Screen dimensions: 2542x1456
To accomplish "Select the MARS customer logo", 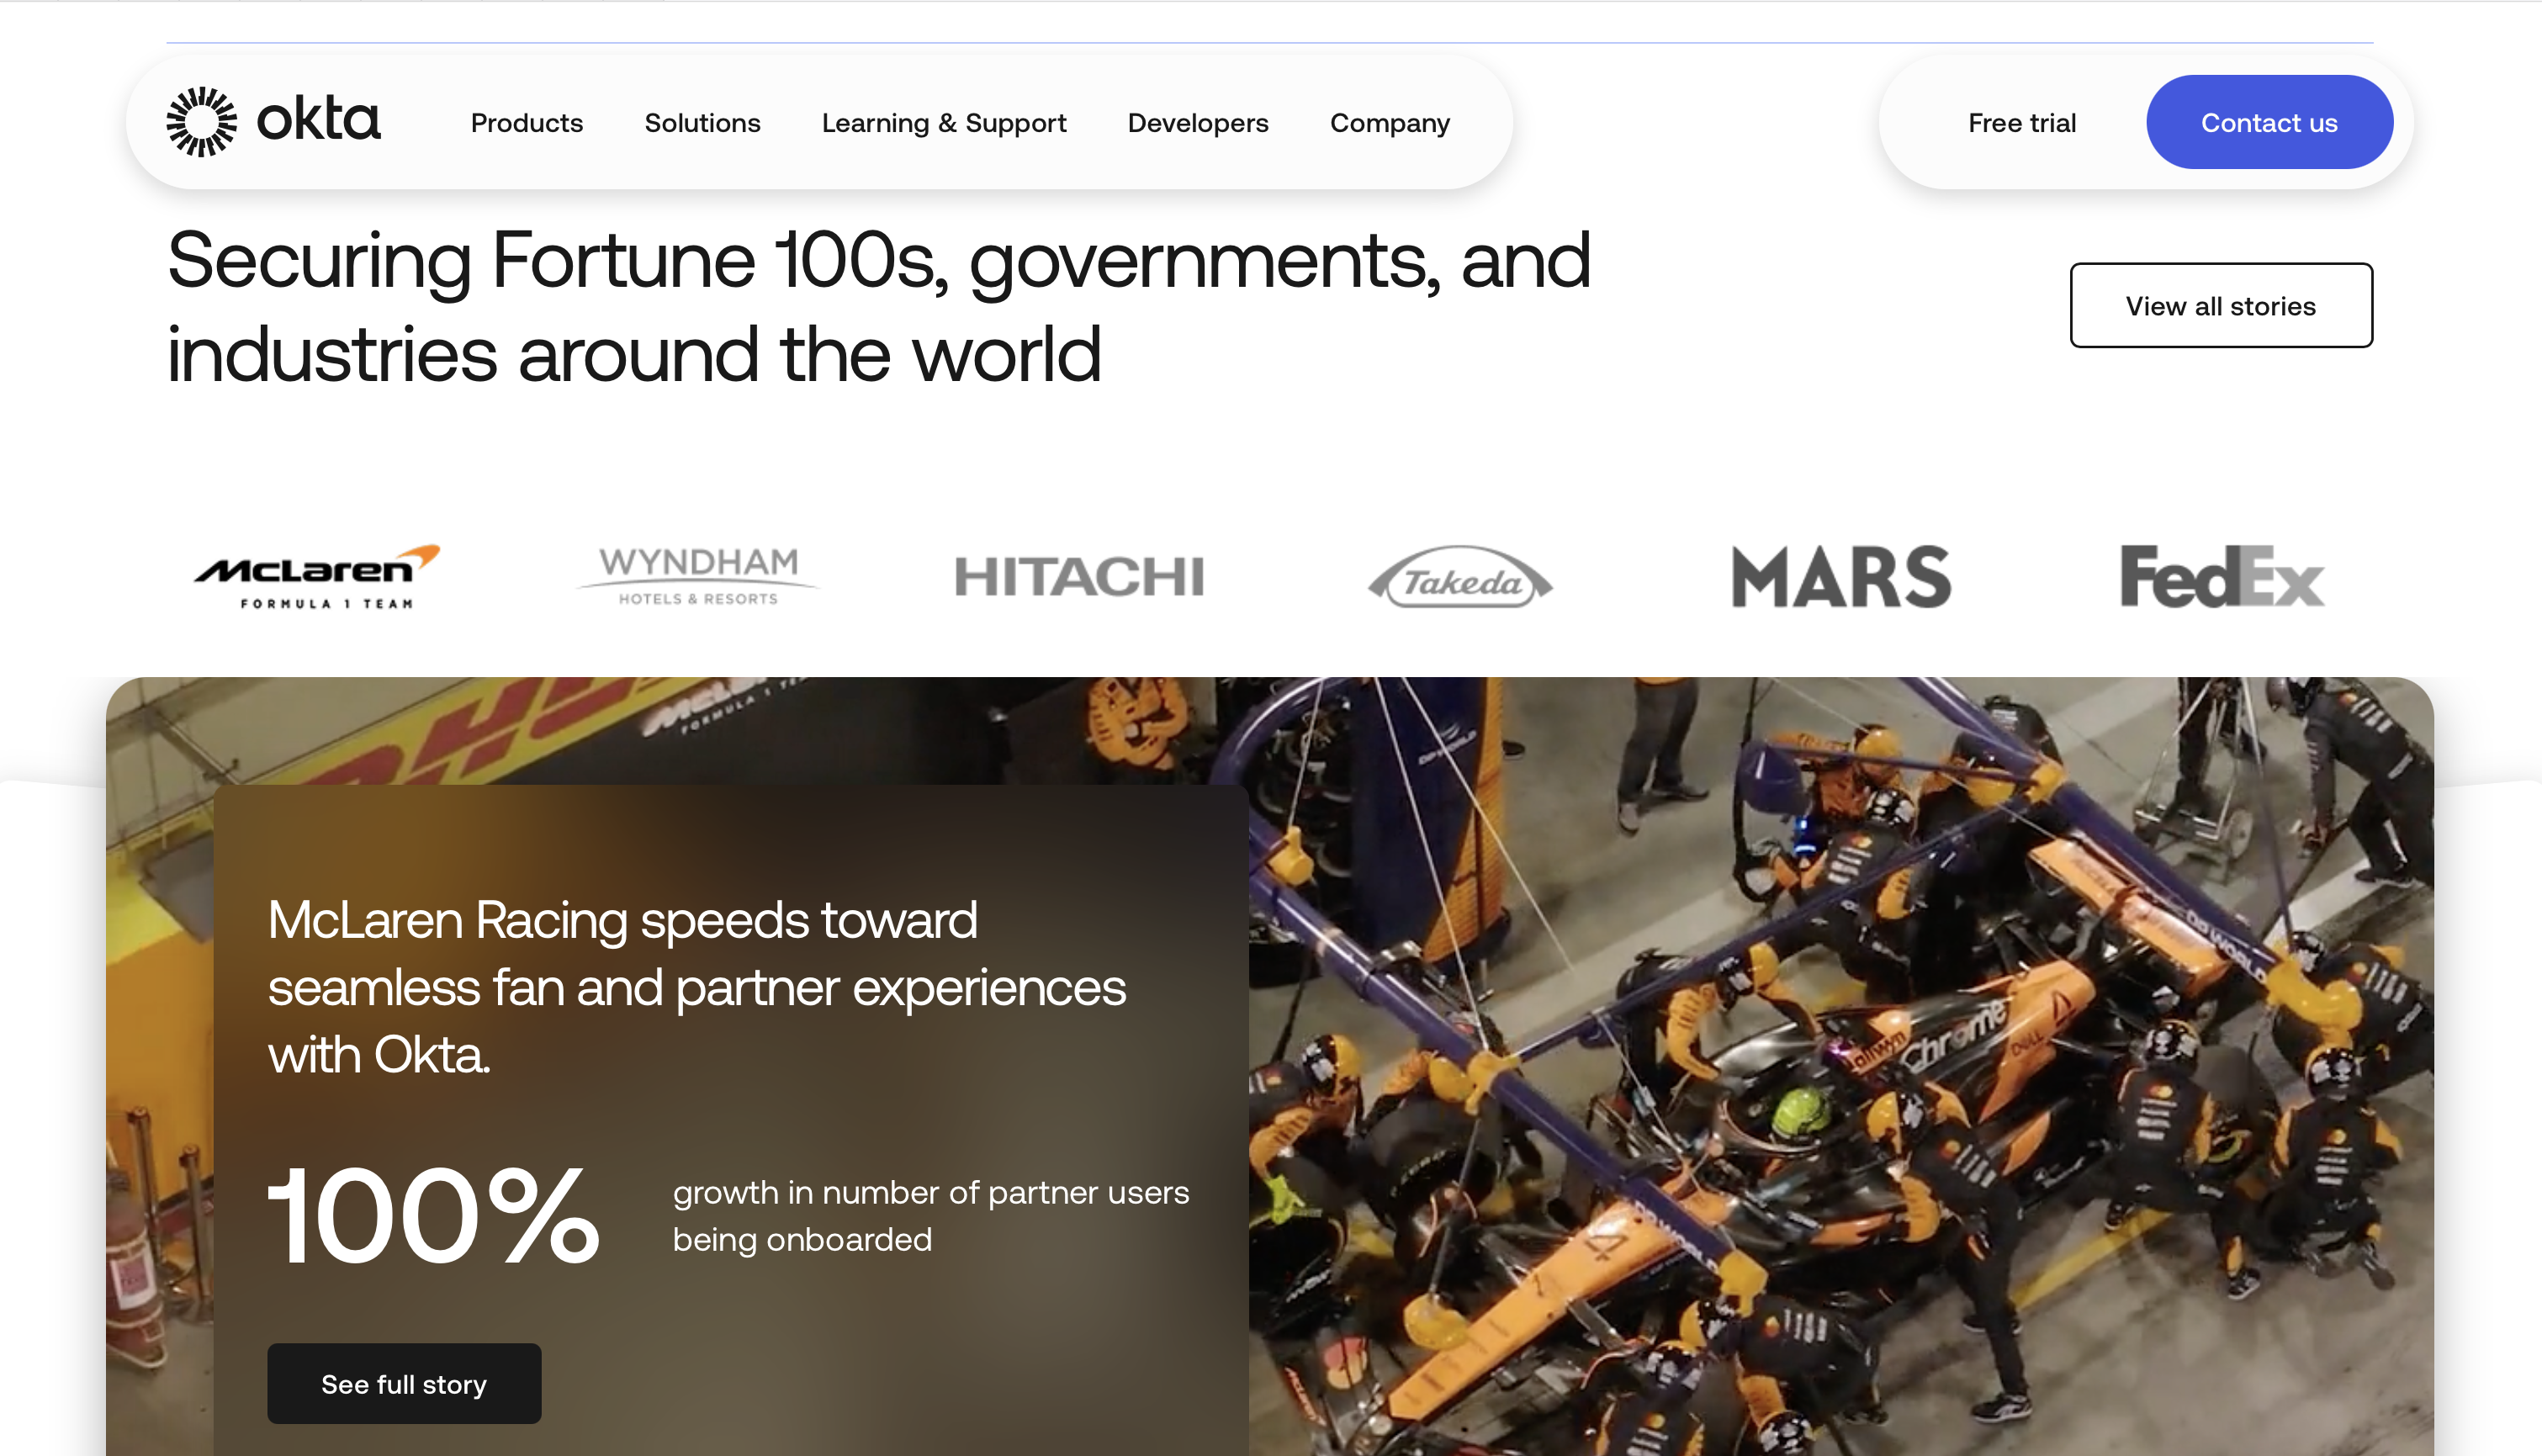I will [x=1841, y=577].
